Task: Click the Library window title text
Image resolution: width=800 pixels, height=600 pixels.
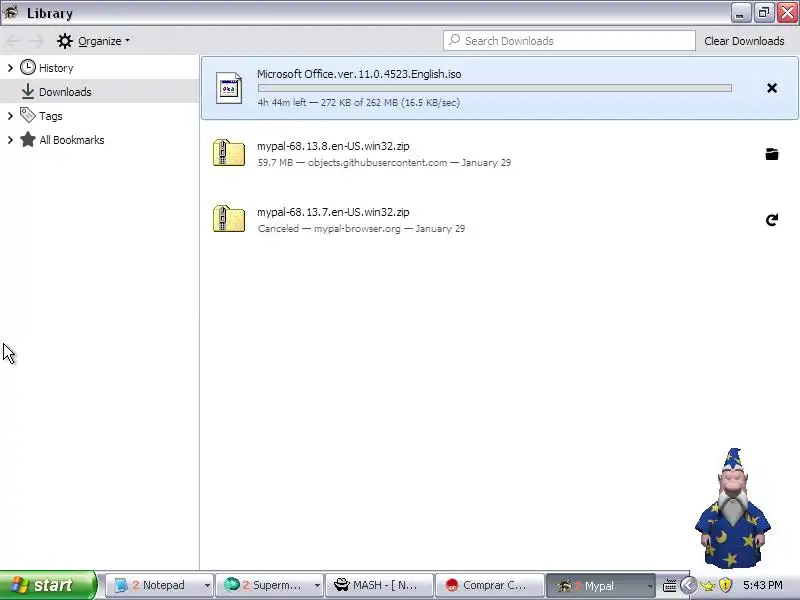Action: tap(49, 13)
